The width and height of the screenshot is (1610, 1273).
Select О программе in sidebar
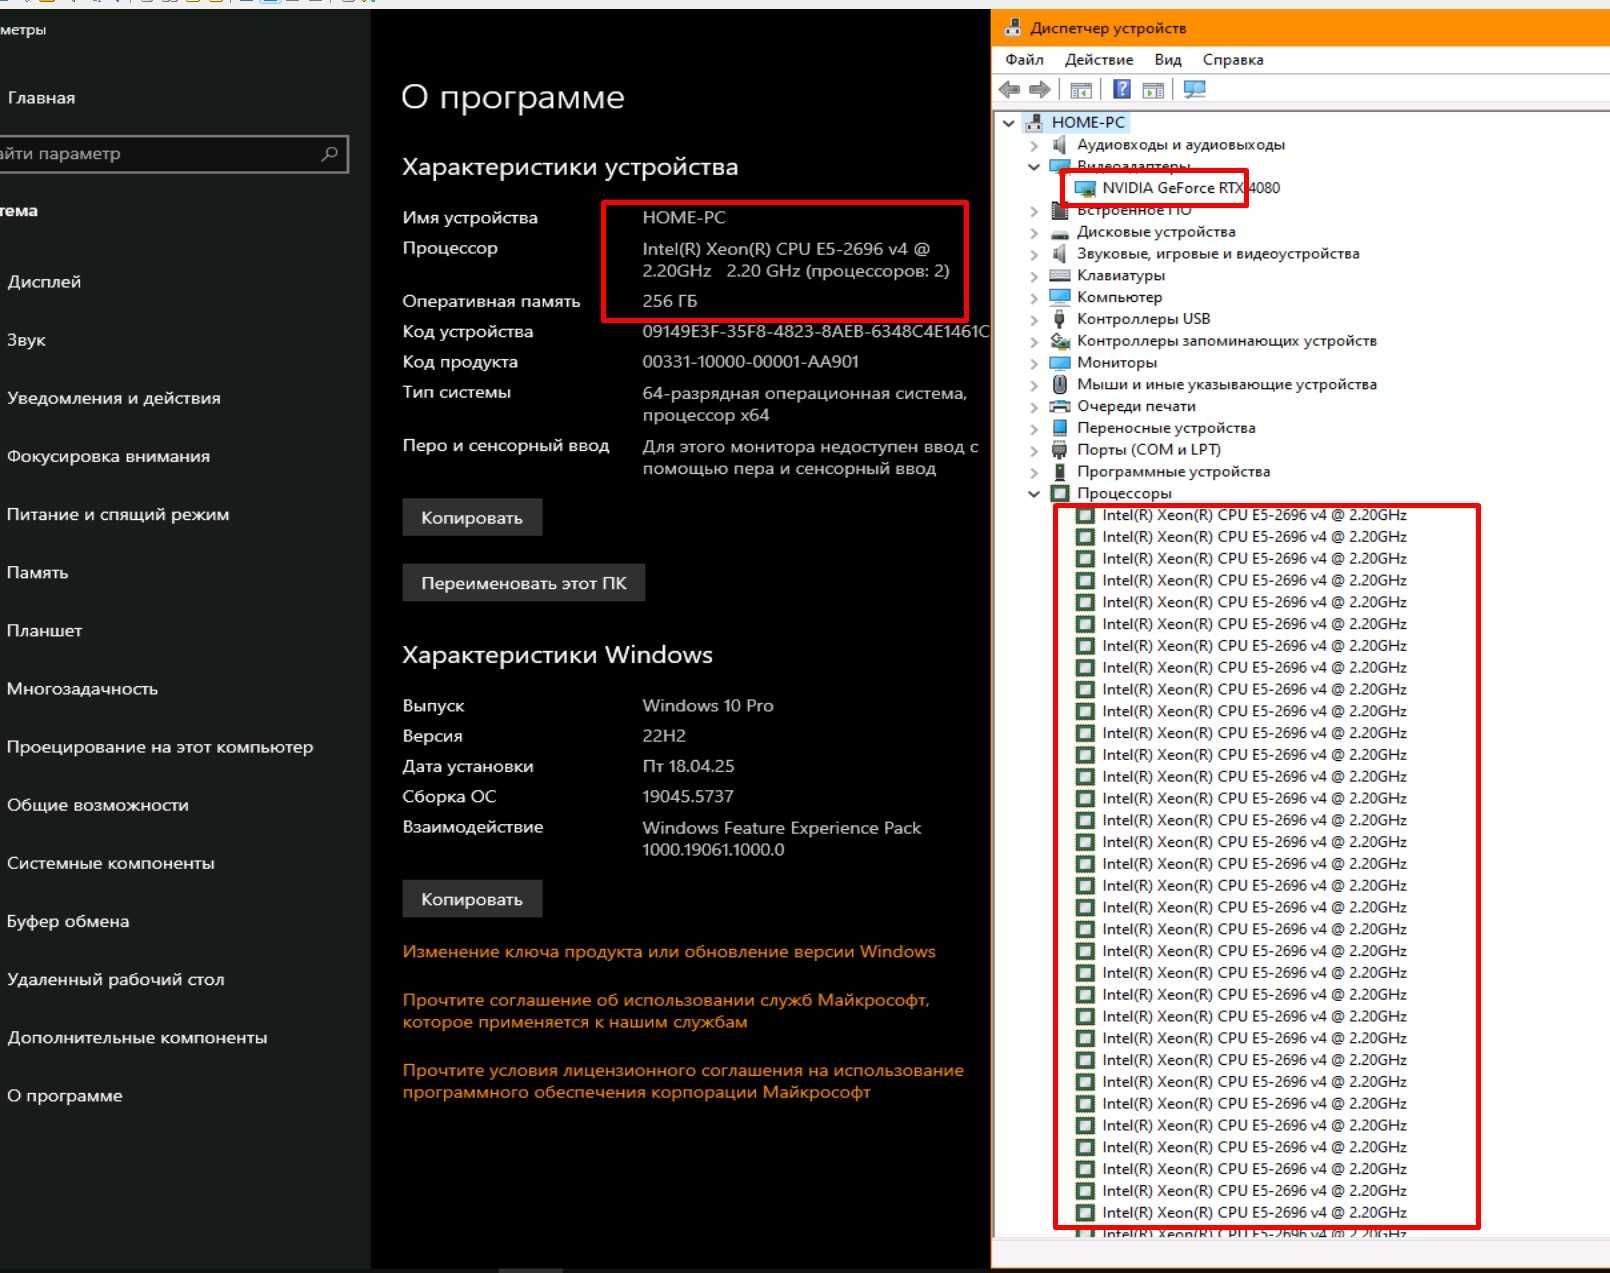point(64,1096)
